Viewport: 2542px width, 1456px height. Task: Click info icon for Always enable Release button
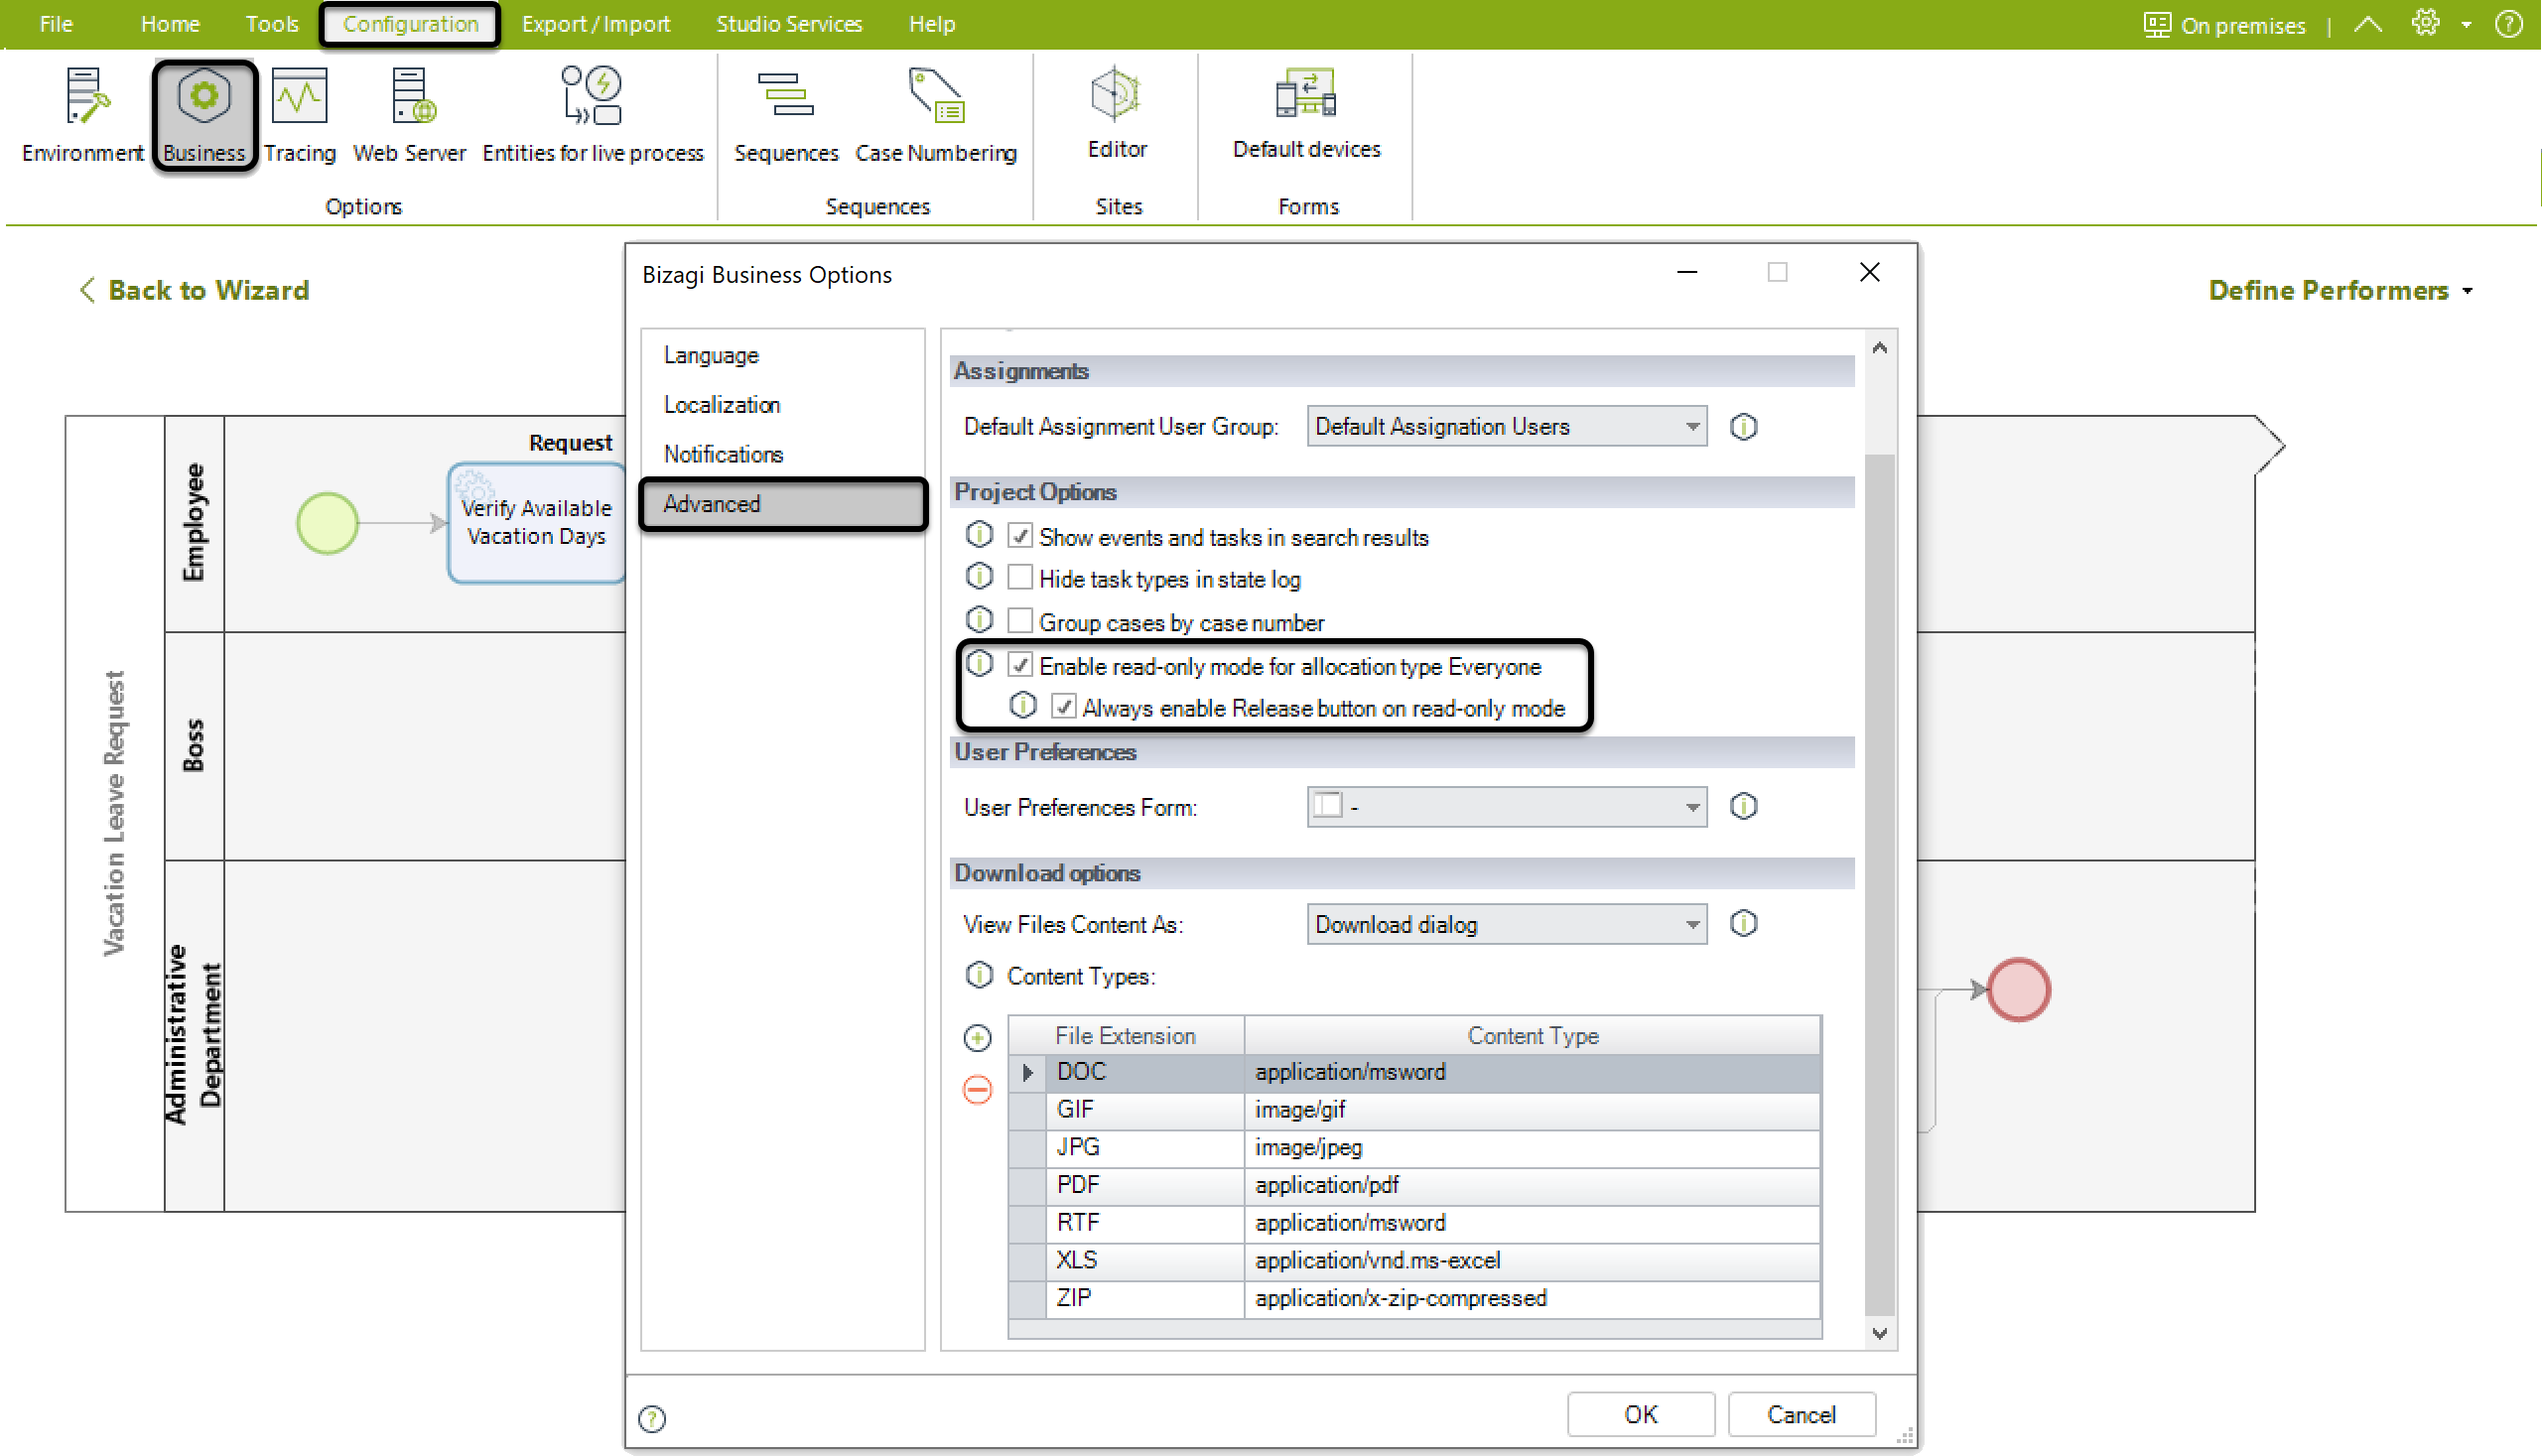1022,706
